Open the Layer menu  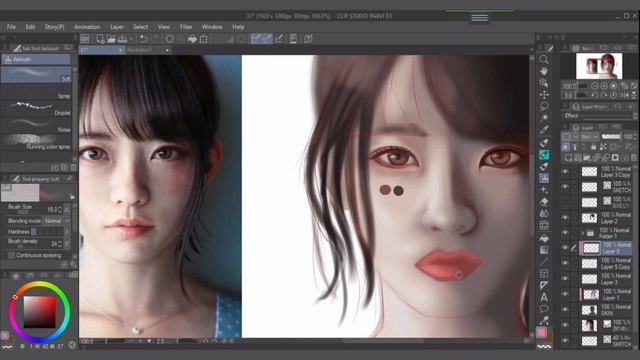point(117,27)
